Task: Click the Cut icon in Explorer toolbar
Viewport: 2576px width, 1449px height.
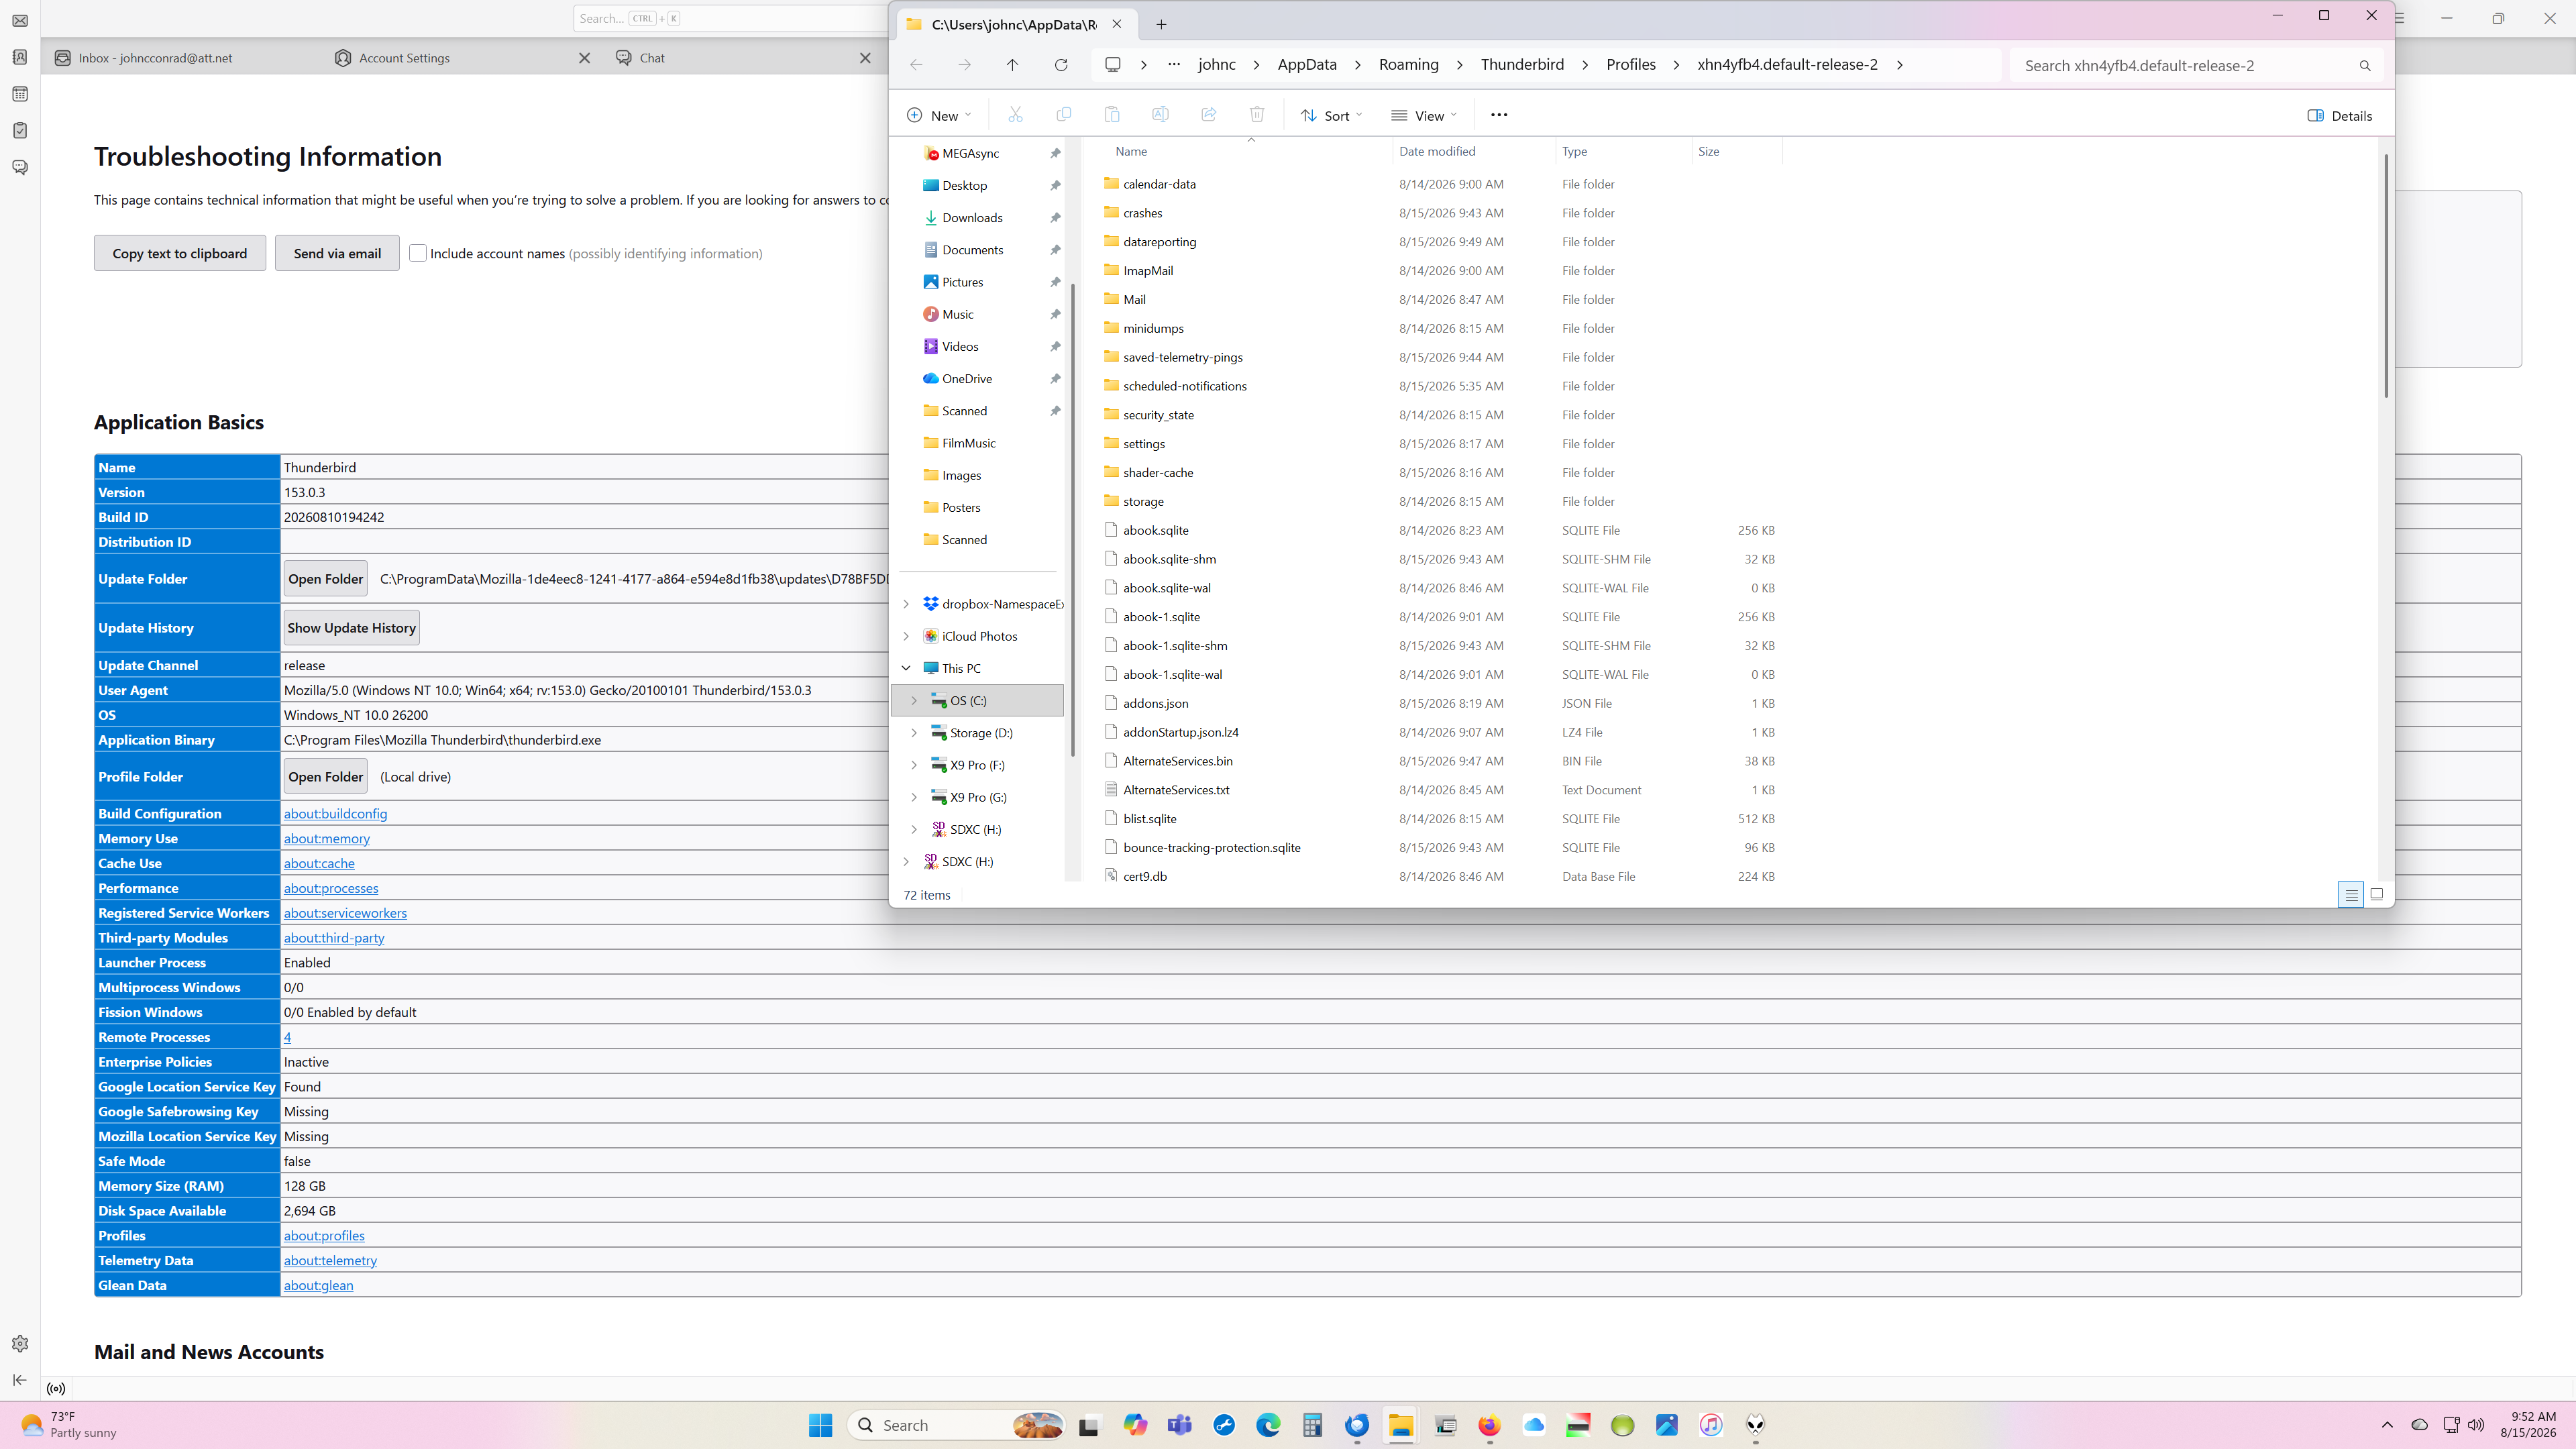Action: (x=1015, y=115)
